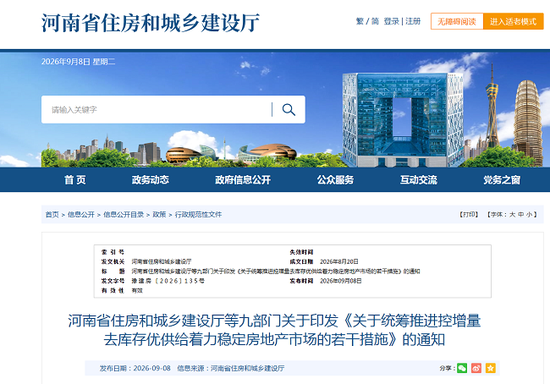The height and width of the screenshot is (384, 550).
Task: Set font size to 中
Action: [521, 214]
